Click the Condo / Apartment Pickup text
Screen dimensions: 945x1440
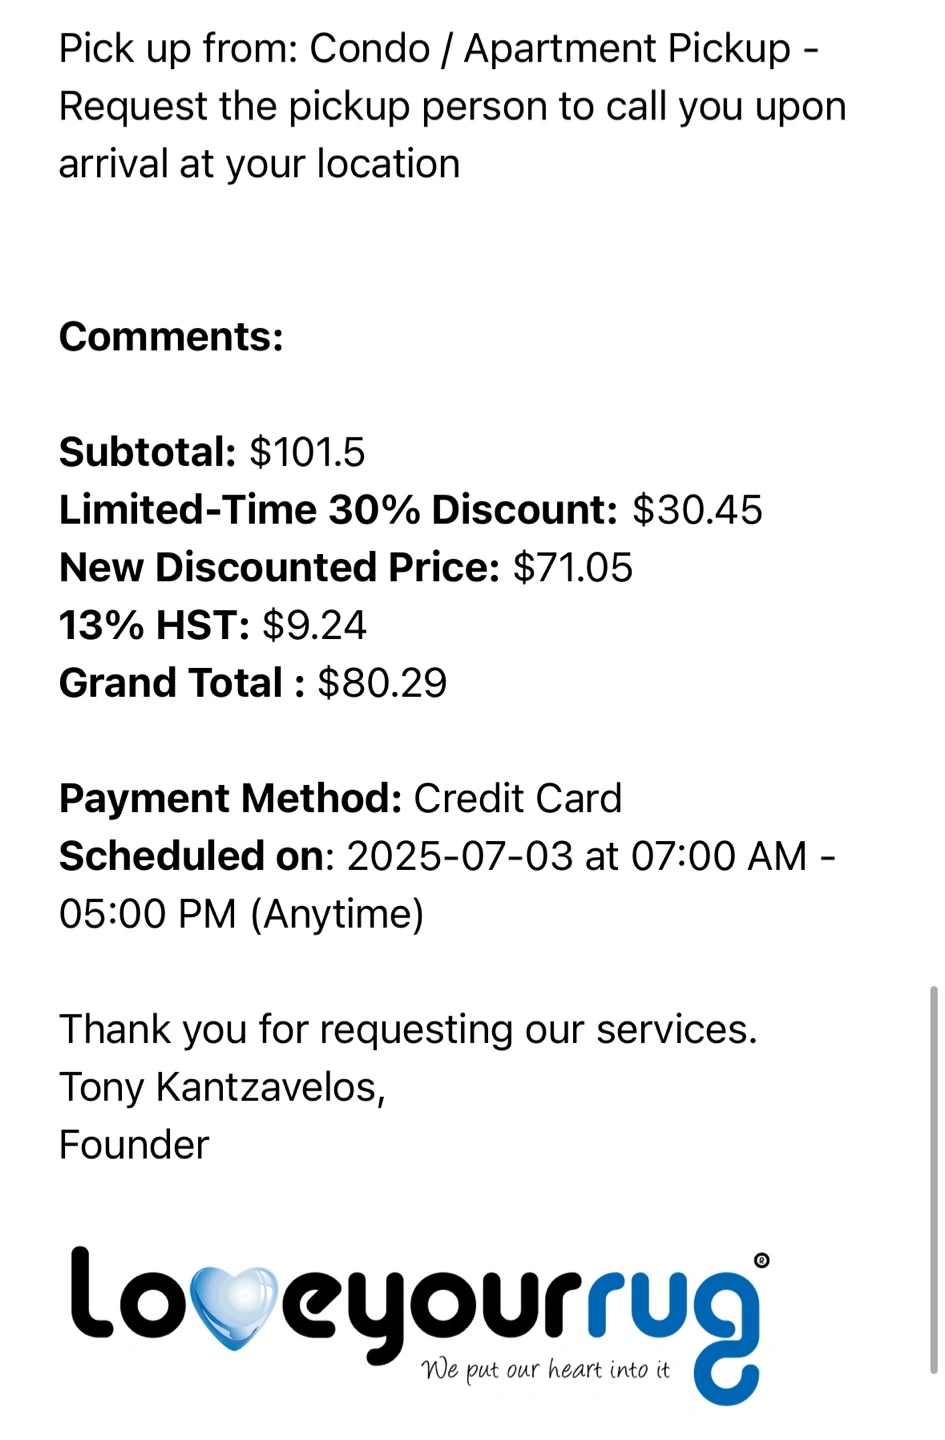click(x=550, y=49)
